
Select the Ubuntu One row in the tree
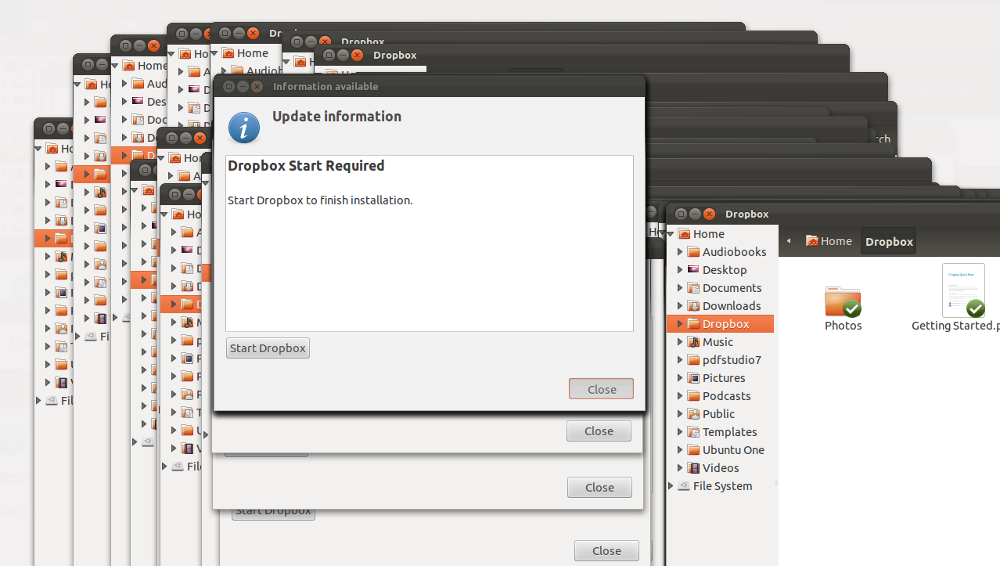721,450
